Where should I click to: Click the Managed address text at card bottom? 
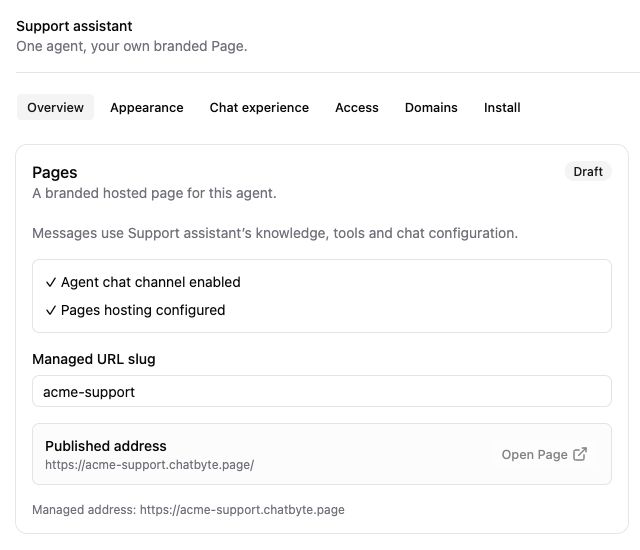point(188,510)
